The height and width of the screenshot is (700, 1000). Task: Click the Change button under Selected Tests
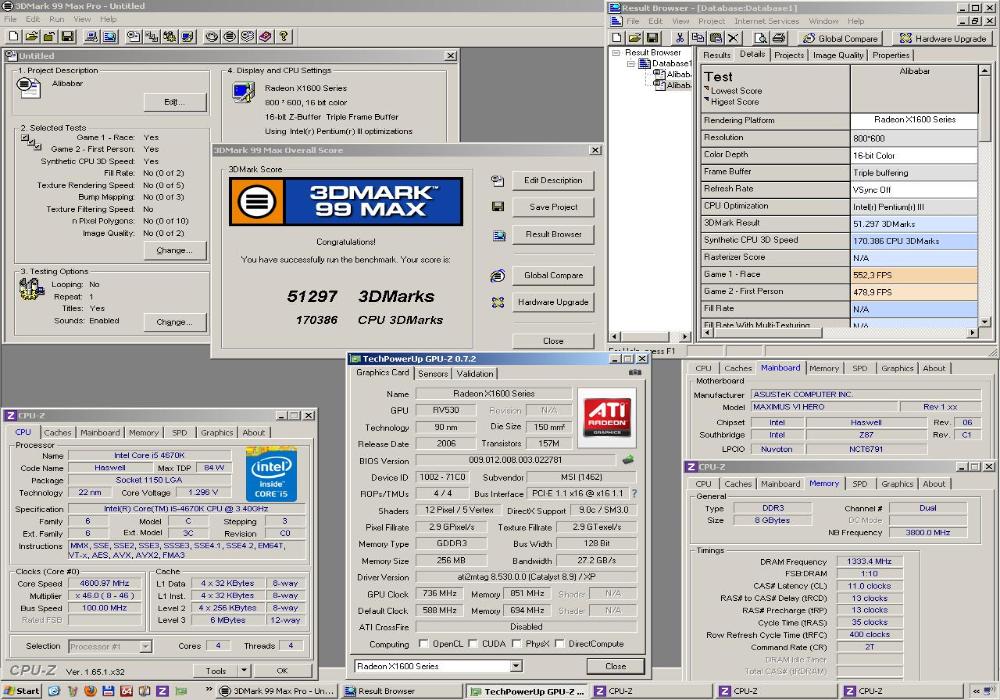(x=174, y=251)
